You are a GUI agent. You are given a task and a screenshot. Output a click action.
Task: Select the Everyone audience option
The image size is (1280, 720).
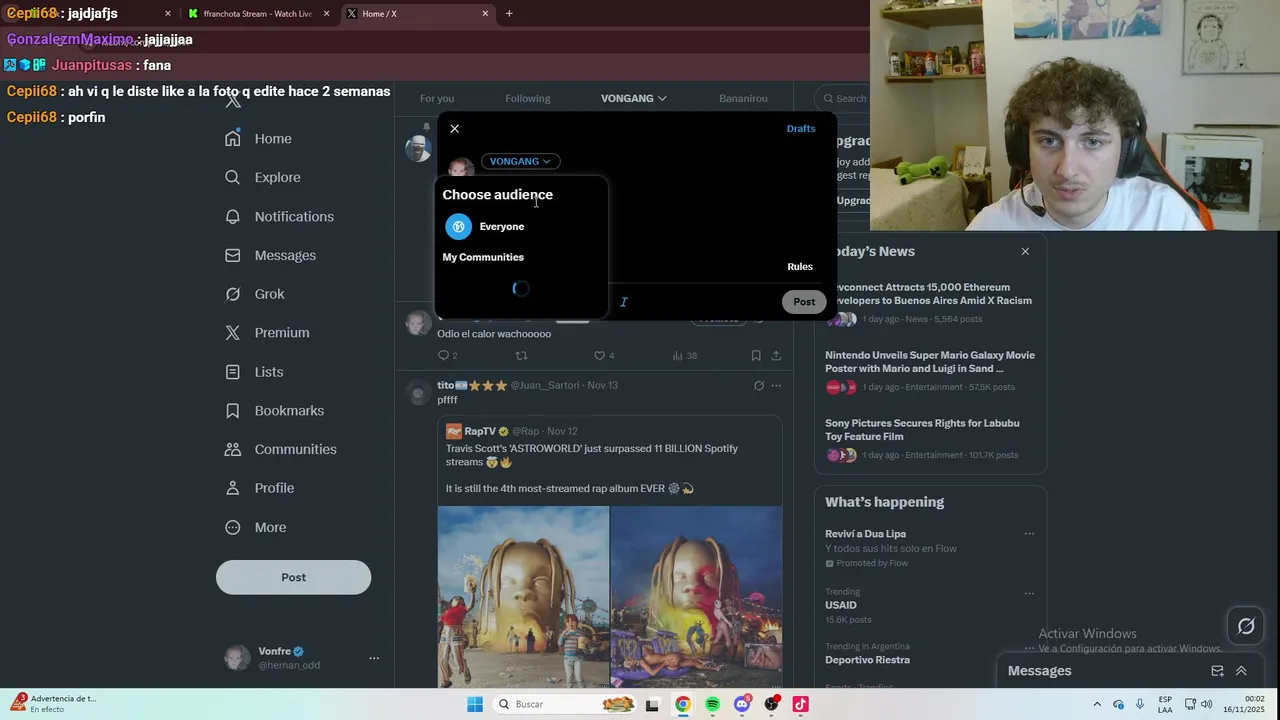click(521, 226)
